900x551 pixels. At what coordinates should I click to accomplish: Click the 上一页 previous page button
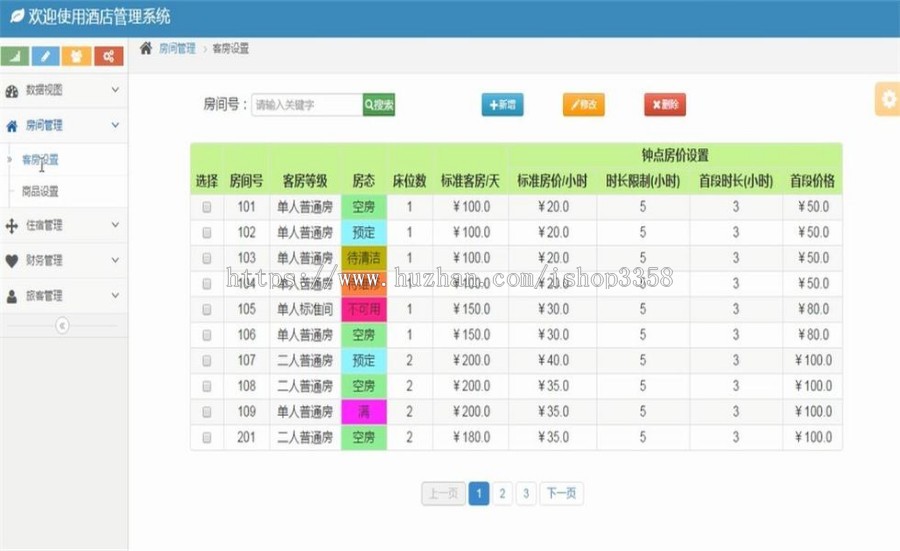tap(443, 494)
